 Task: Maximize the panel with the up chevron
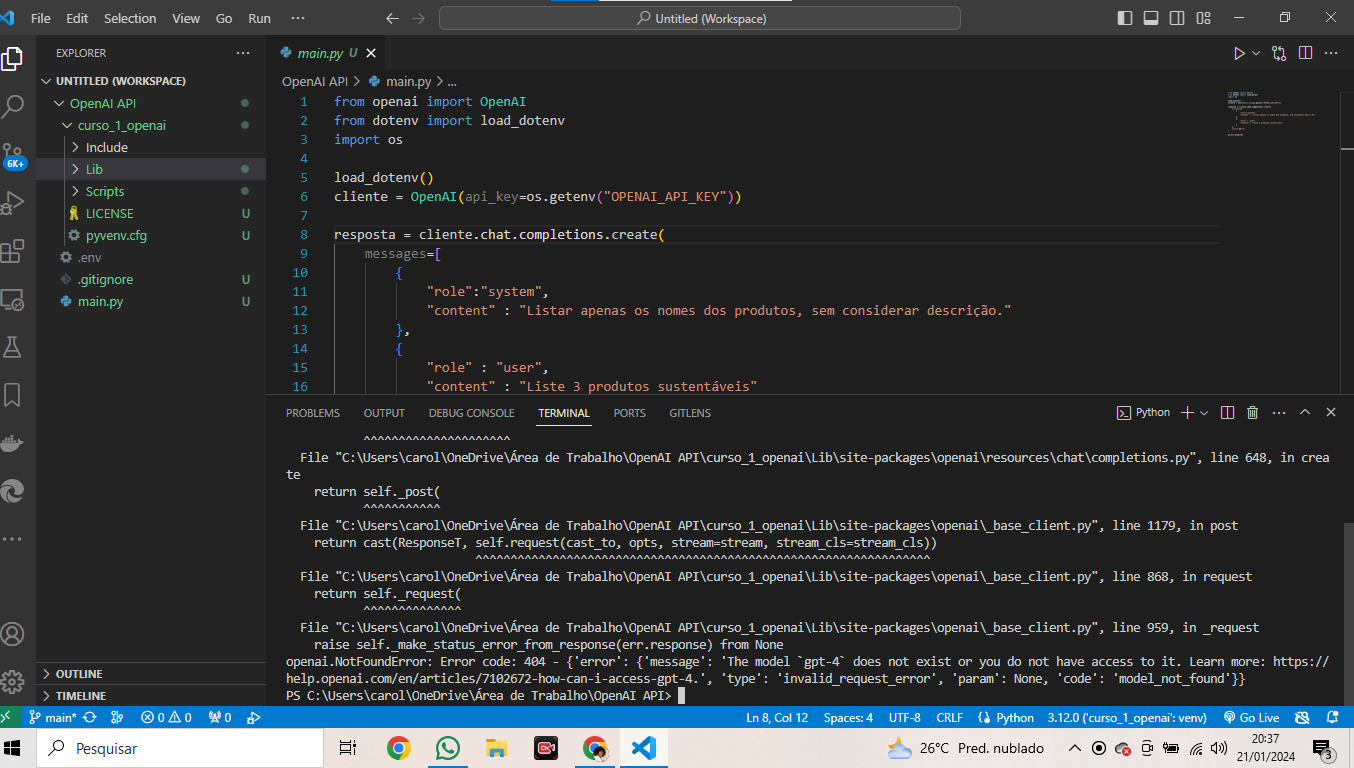click(1305, 412)
